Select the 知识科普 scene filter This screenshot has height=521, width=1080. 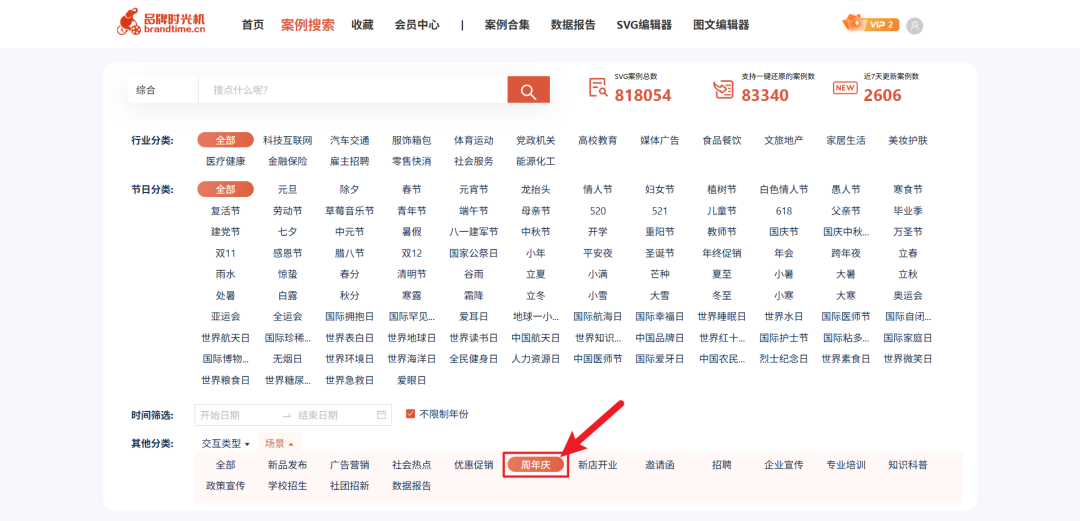coord(908,464)
